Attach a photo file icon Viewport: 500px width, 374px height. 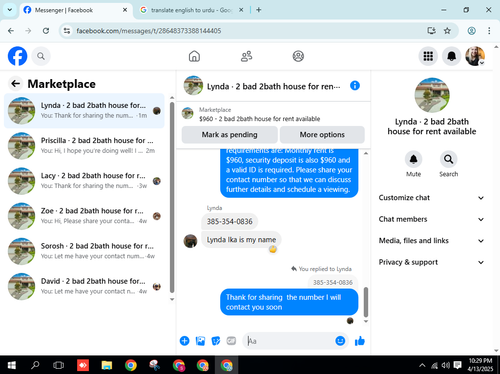pyautogui.click(x=200, y=341)
